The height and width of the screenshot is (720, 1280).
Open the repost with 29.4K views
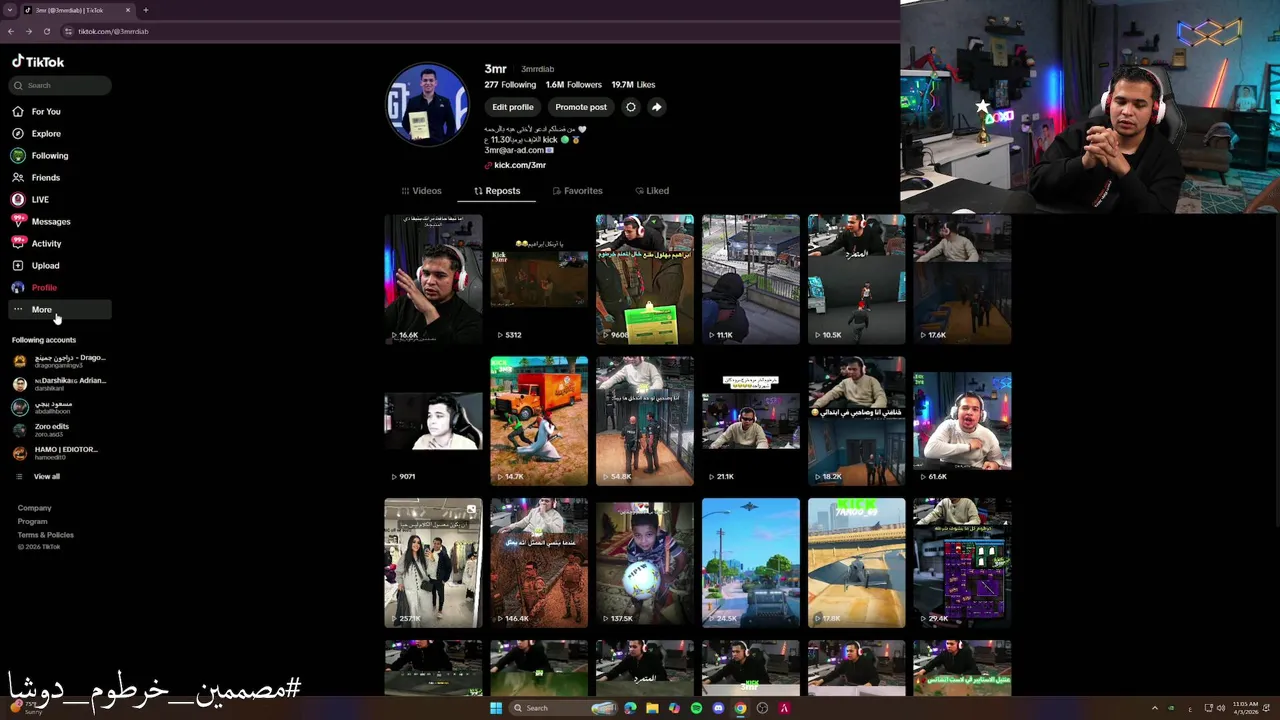click(x=962, y=563)
